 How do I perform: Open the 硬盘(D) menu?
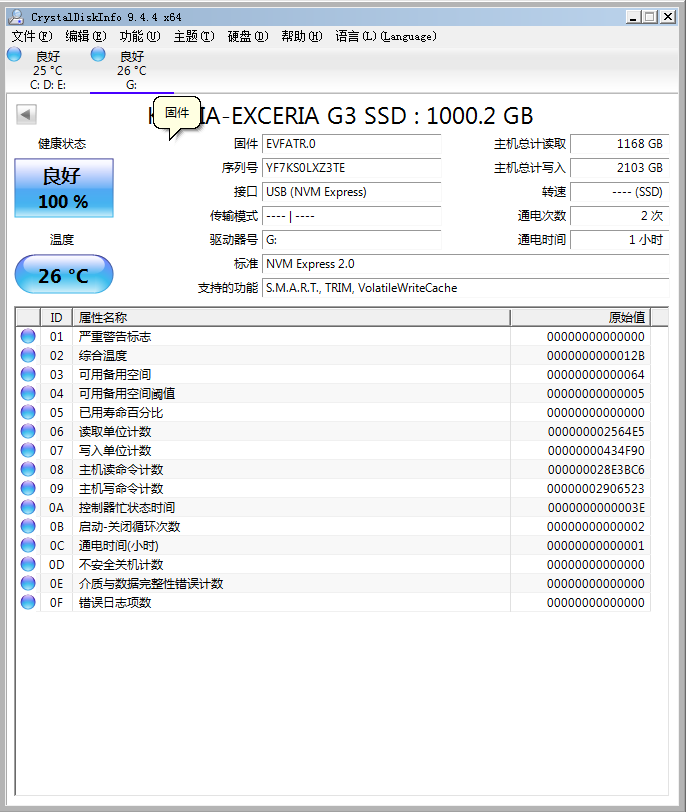[x=248, y=36]
